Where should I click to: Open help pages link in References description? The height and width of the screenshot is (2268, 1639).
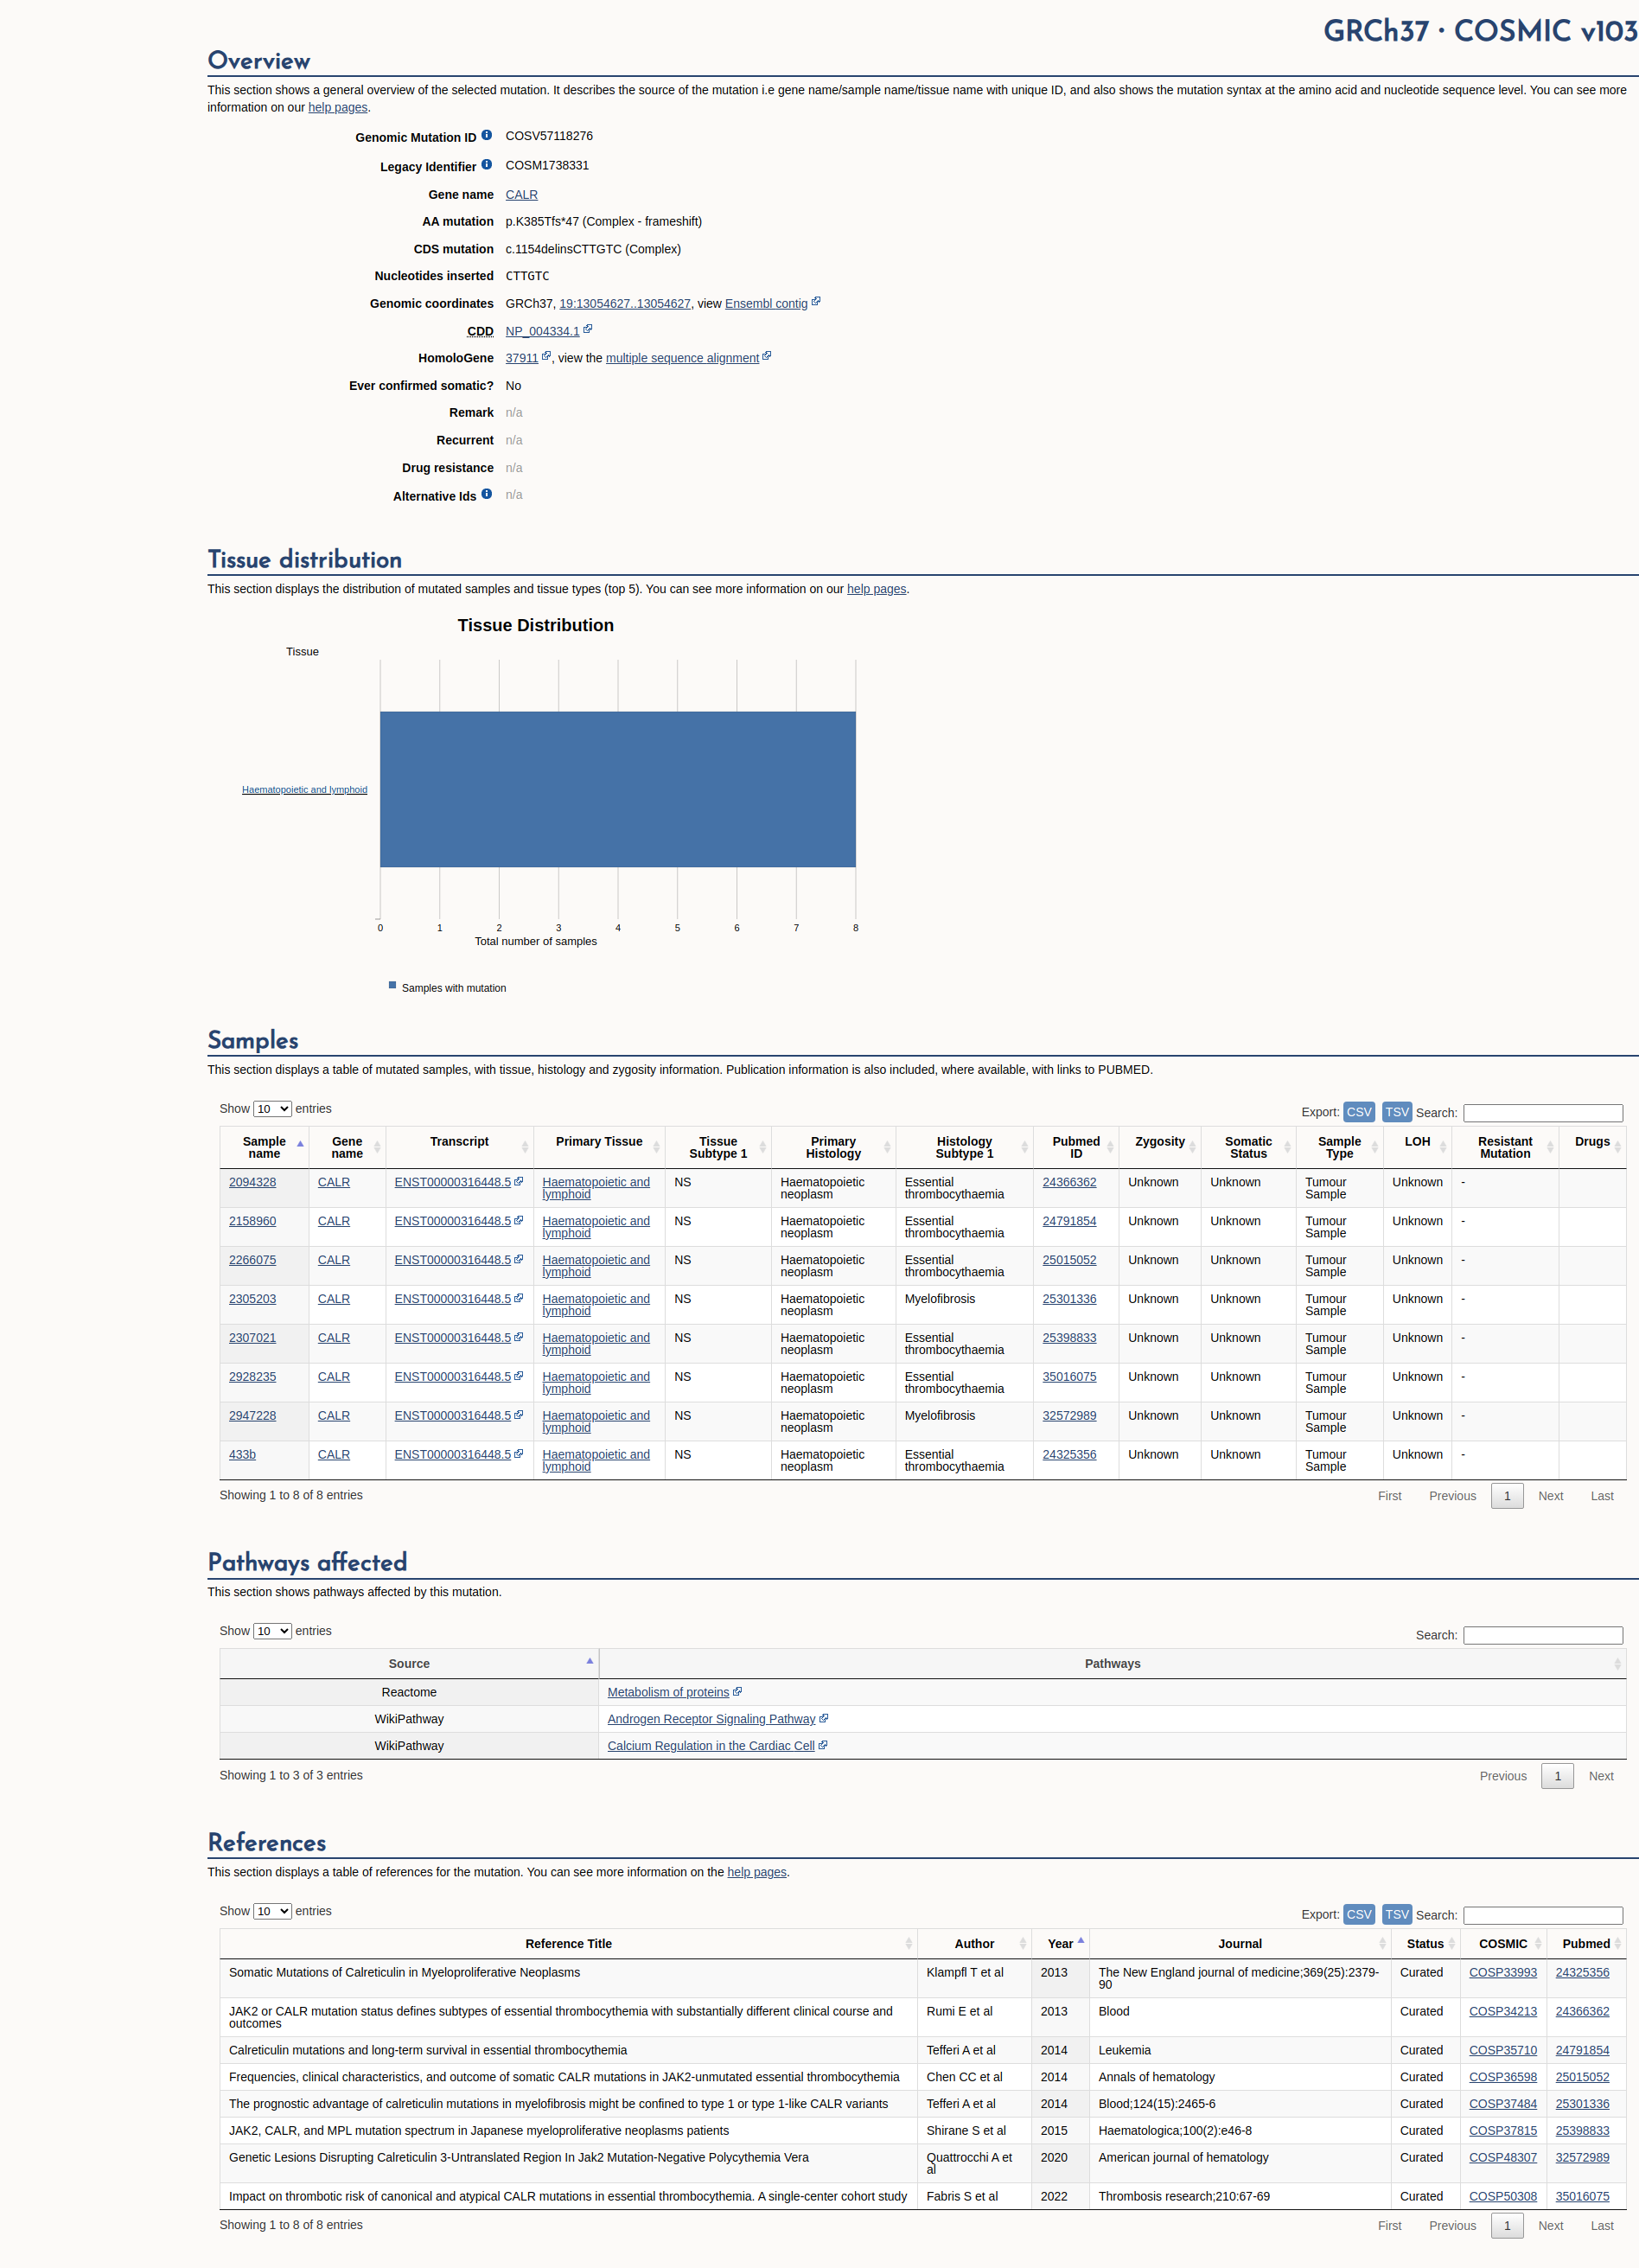756,1872
